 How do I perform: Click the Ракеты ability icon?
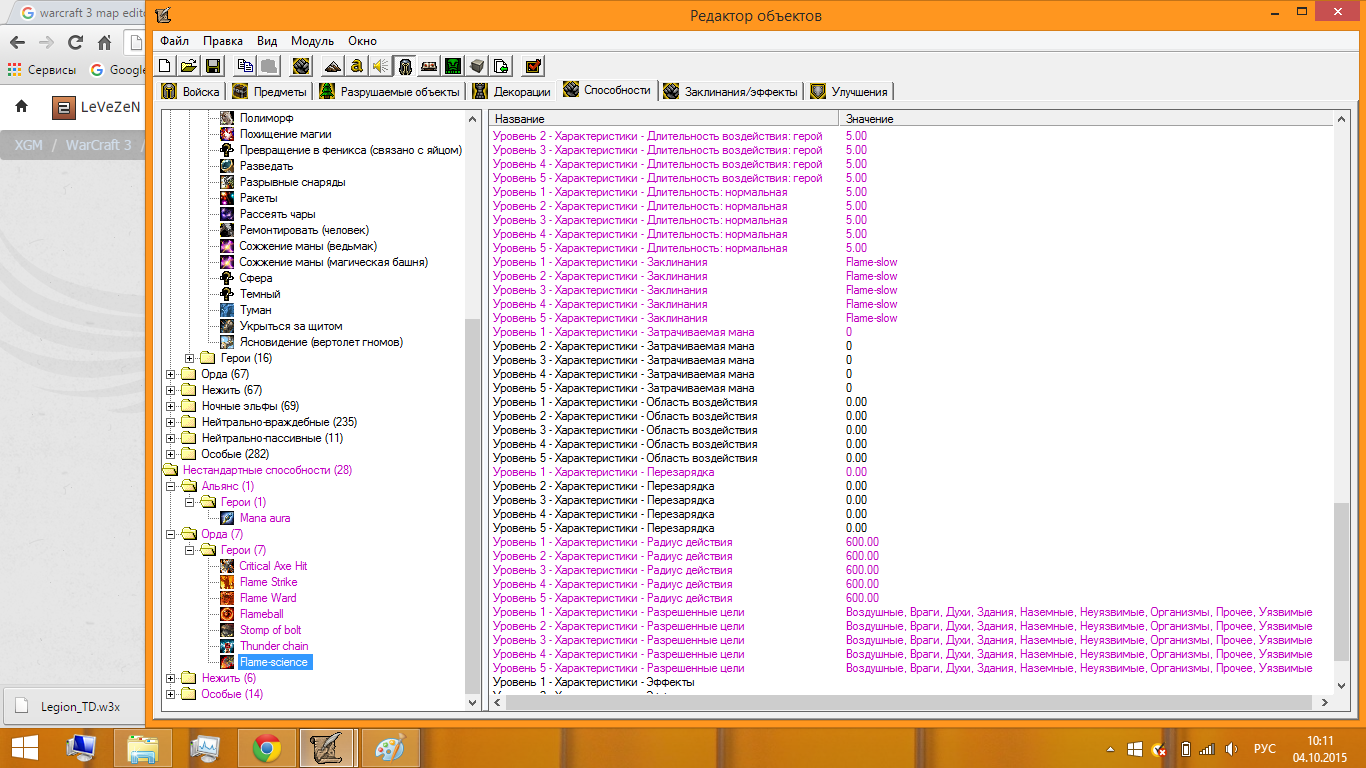click(x=227, y=198)
